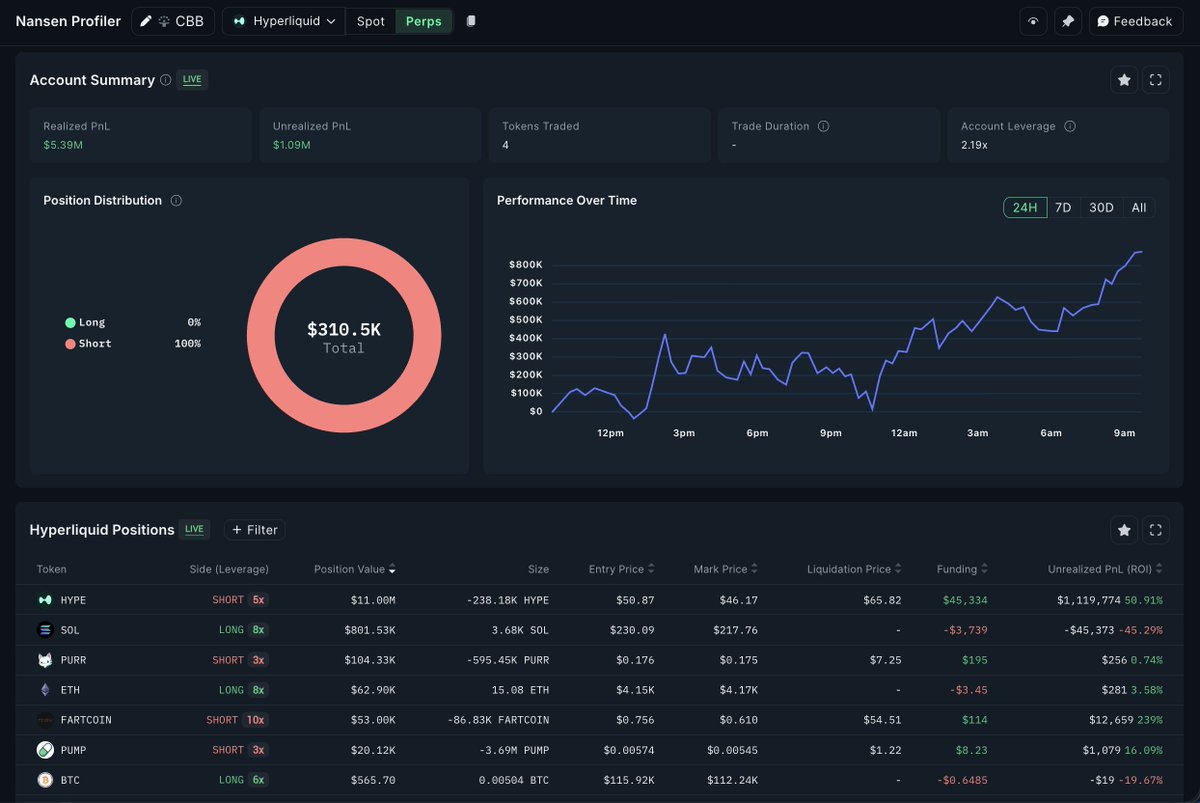Star the Account Summary panel
This screenshot has width=1200, height=803.
pyautogui.click(x=1124, y=80)
